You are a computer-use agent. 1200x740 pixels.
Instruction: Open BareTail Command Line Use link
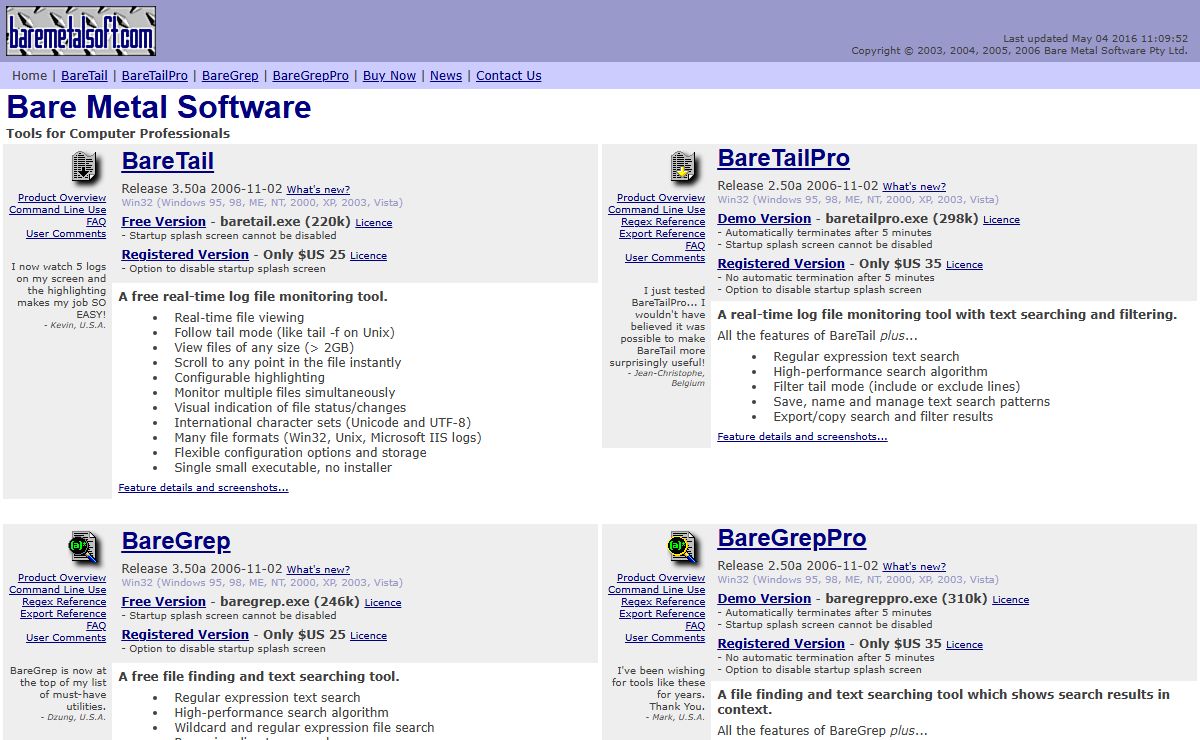(57, 210)
